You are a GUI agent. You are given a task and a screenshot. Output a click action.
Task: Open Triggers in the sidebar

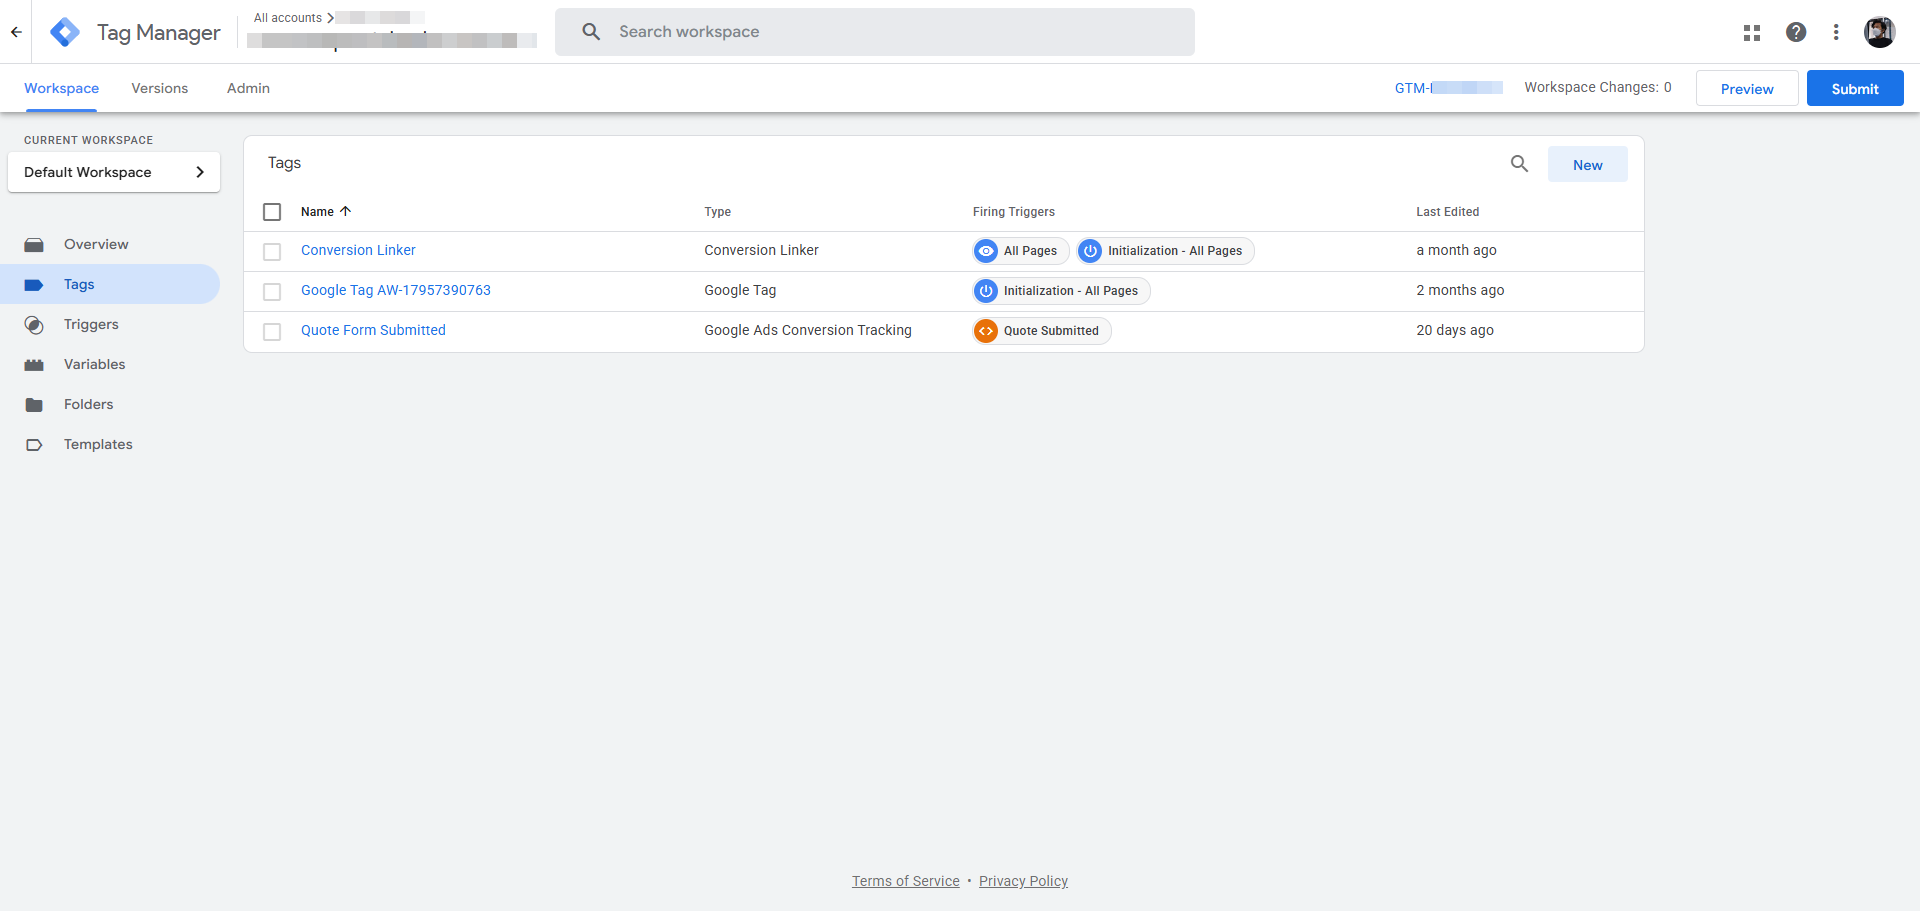tap(110, 324)
